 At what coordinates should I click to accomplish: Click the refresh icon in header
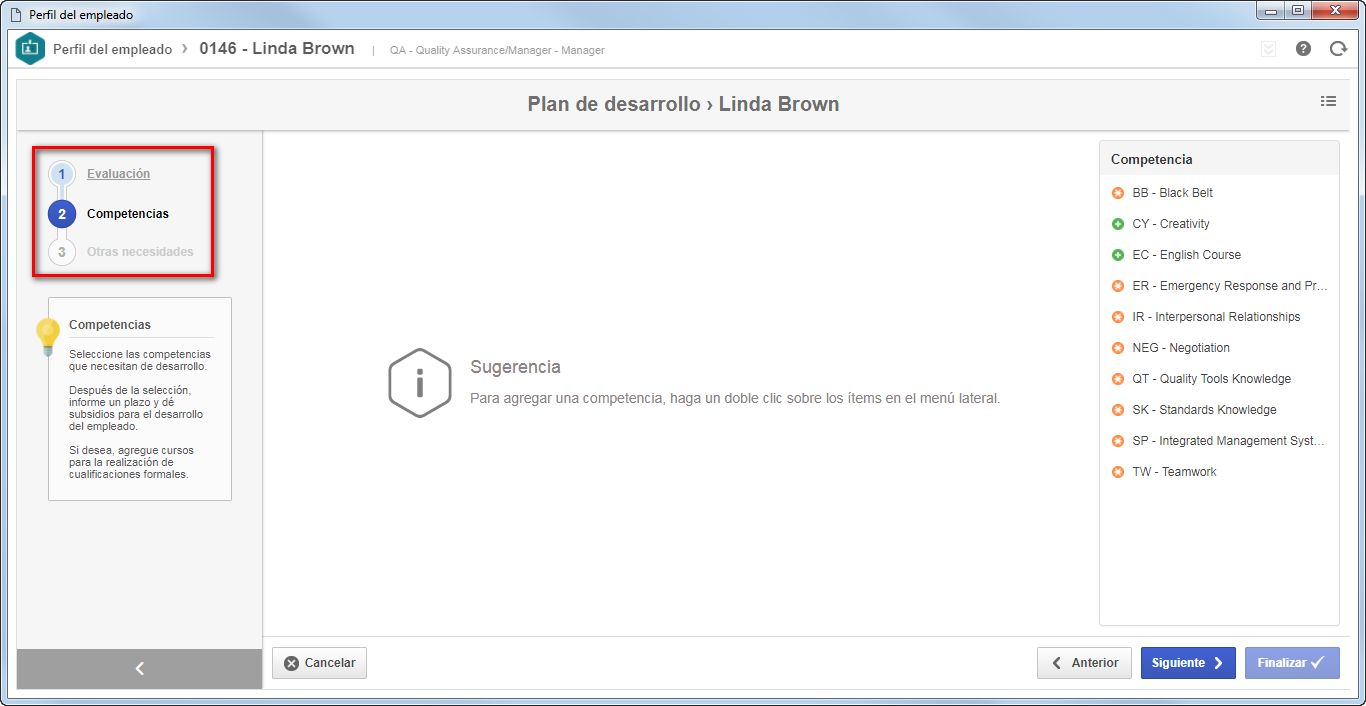point(1338,48)
